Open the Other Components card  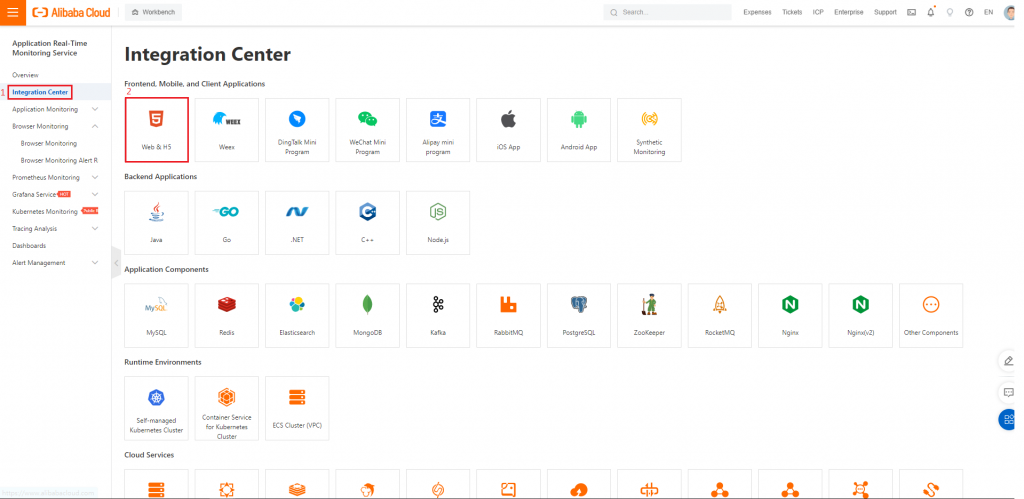coord(931,315)
